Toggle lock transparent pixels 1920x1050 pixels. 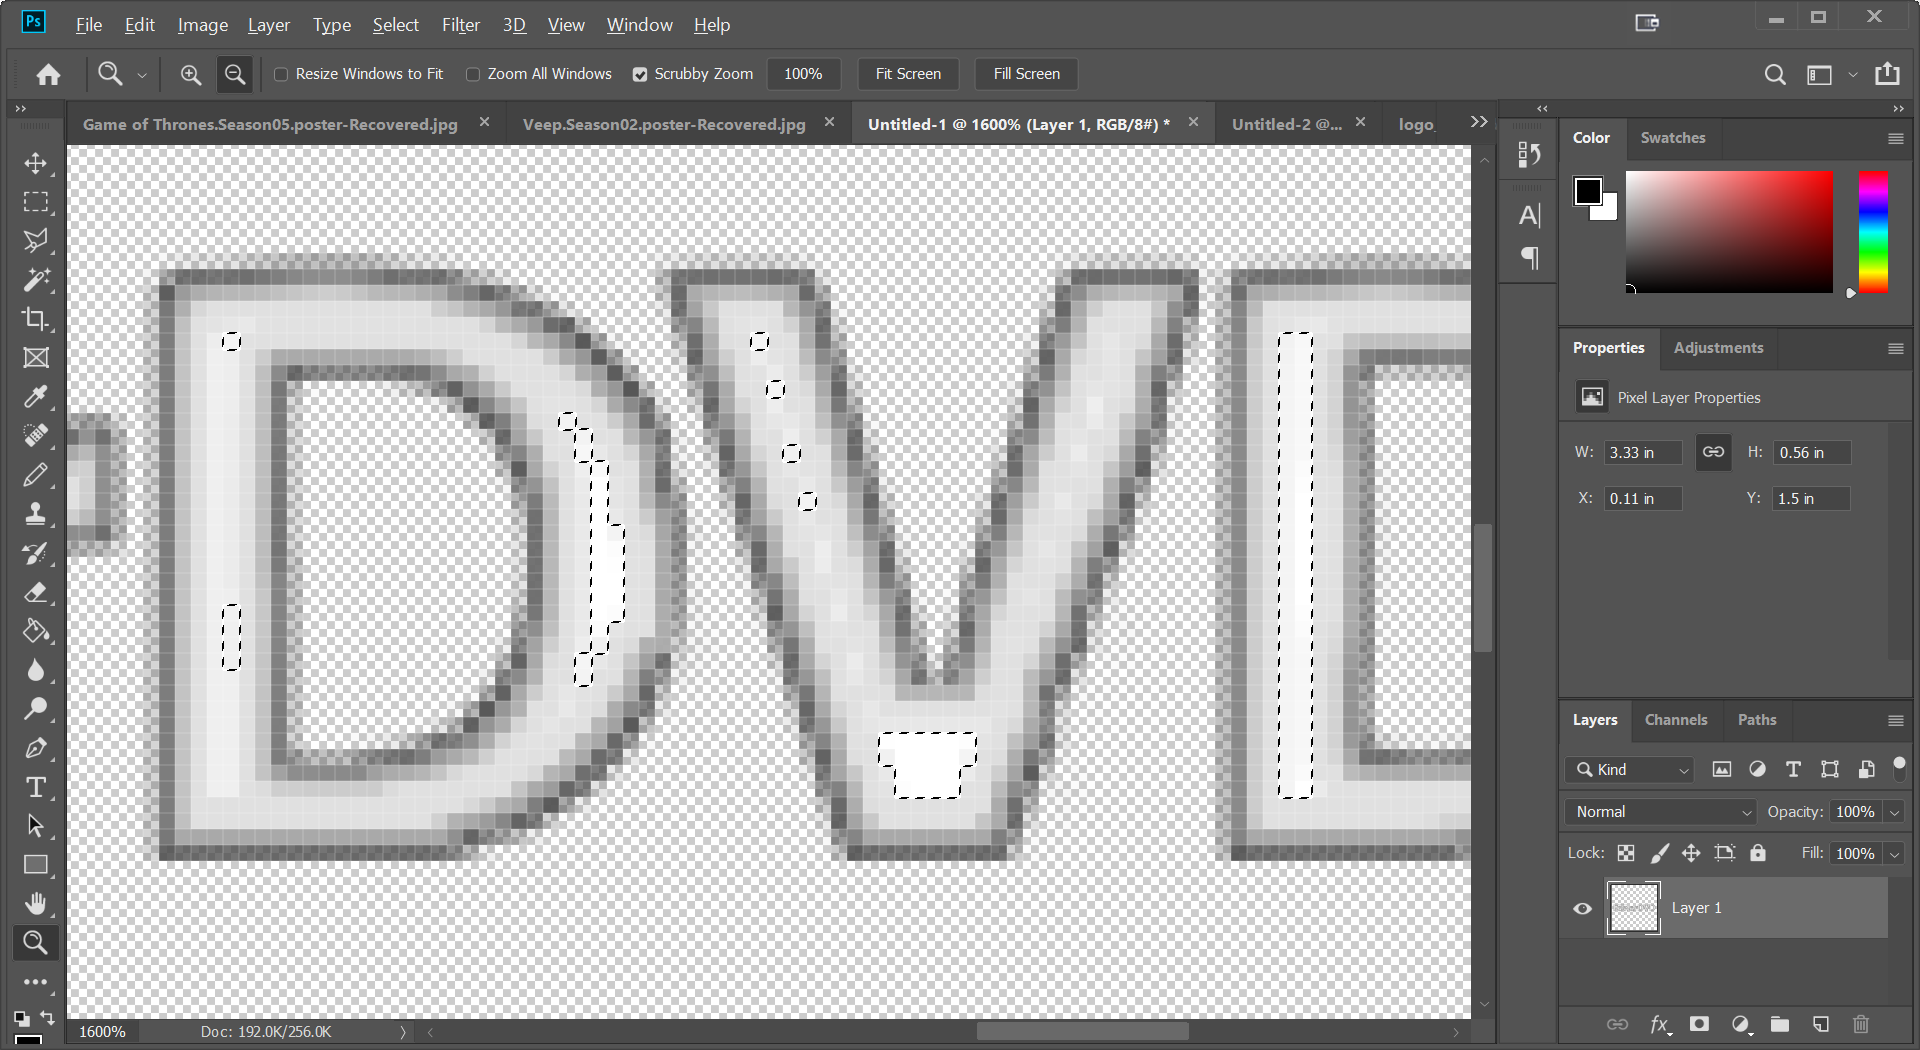point(1626,853)
